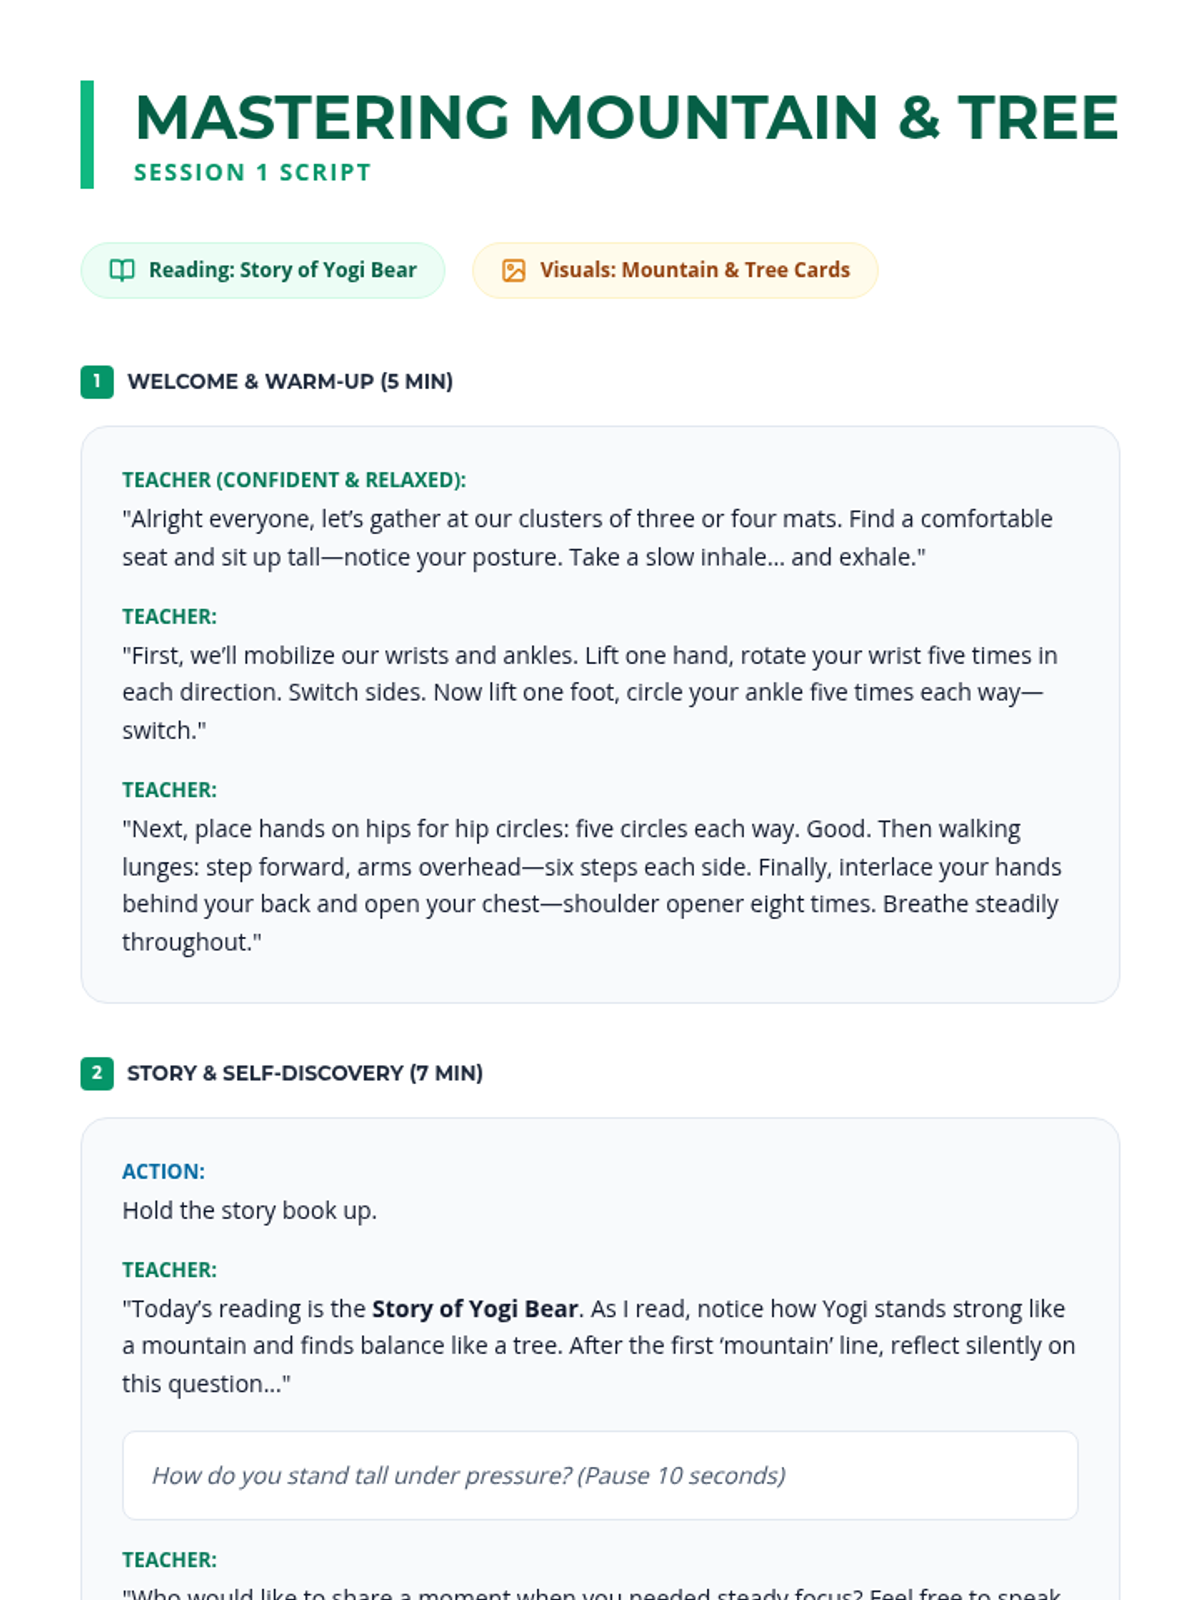1200x1600 pixels.
Task: Click the 'Hold the story book up' line
Action: (x=249, y=1210)
